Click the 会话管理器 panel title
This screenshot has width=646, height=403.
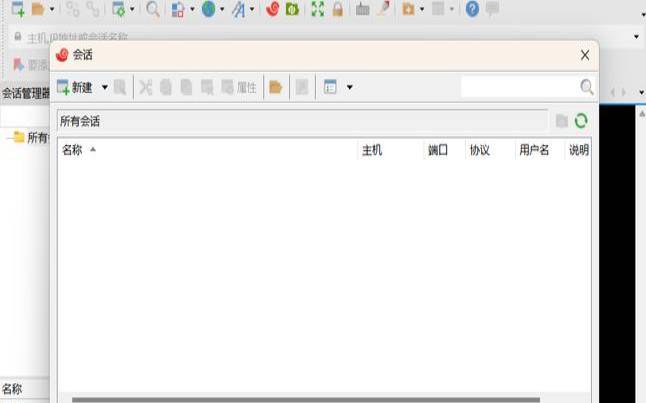[25, 94]
